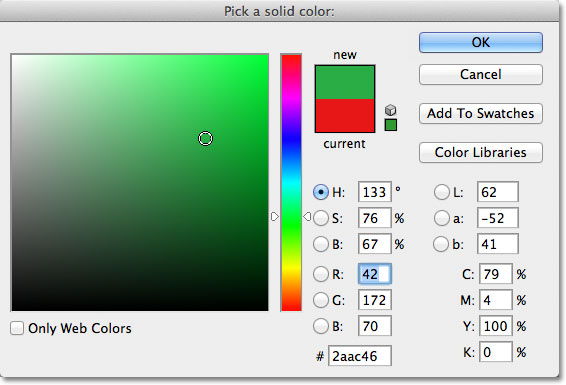Screen dimensions: 566x385
Task: Click the C cyan field showing 79
Action: (x=496, y=274)
